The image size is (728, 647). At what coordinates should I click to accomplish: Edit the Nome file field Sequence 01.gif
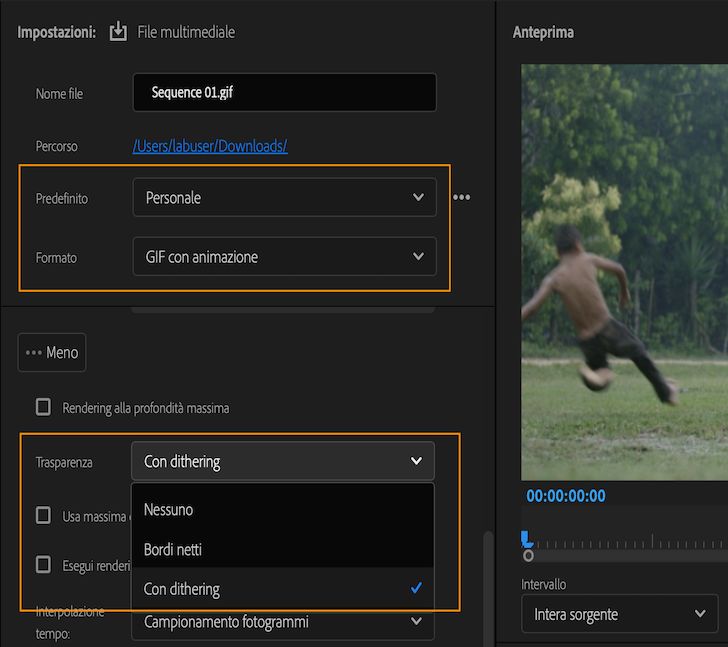[x=284, y=92]
